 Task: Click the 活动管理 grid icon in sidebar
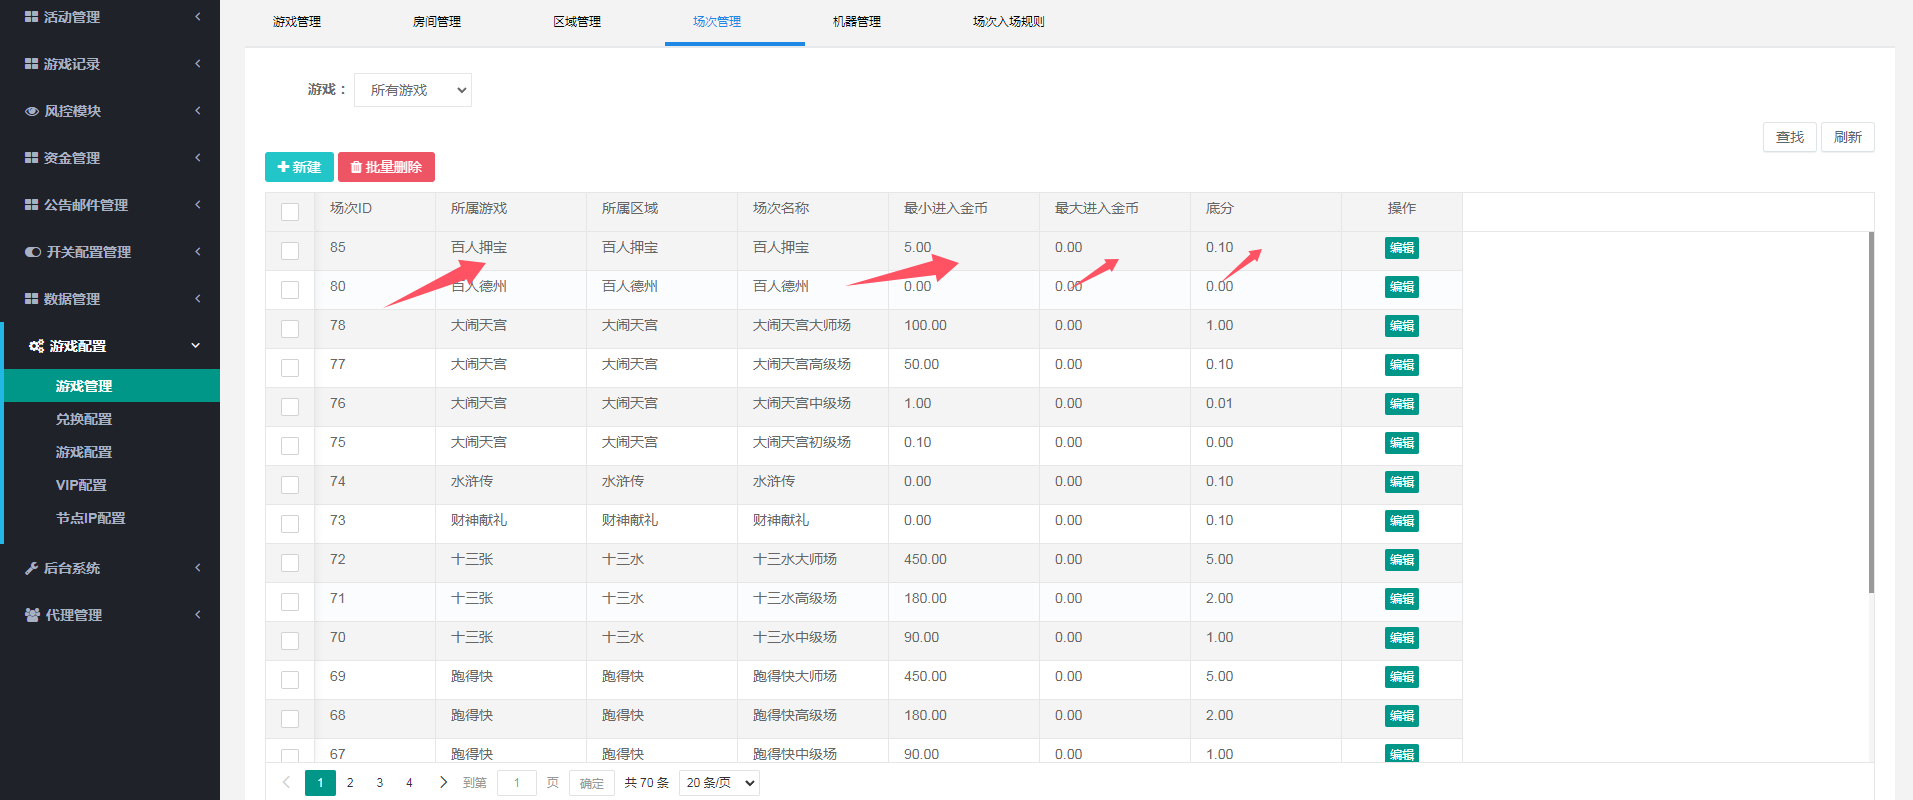click(31, 17)
